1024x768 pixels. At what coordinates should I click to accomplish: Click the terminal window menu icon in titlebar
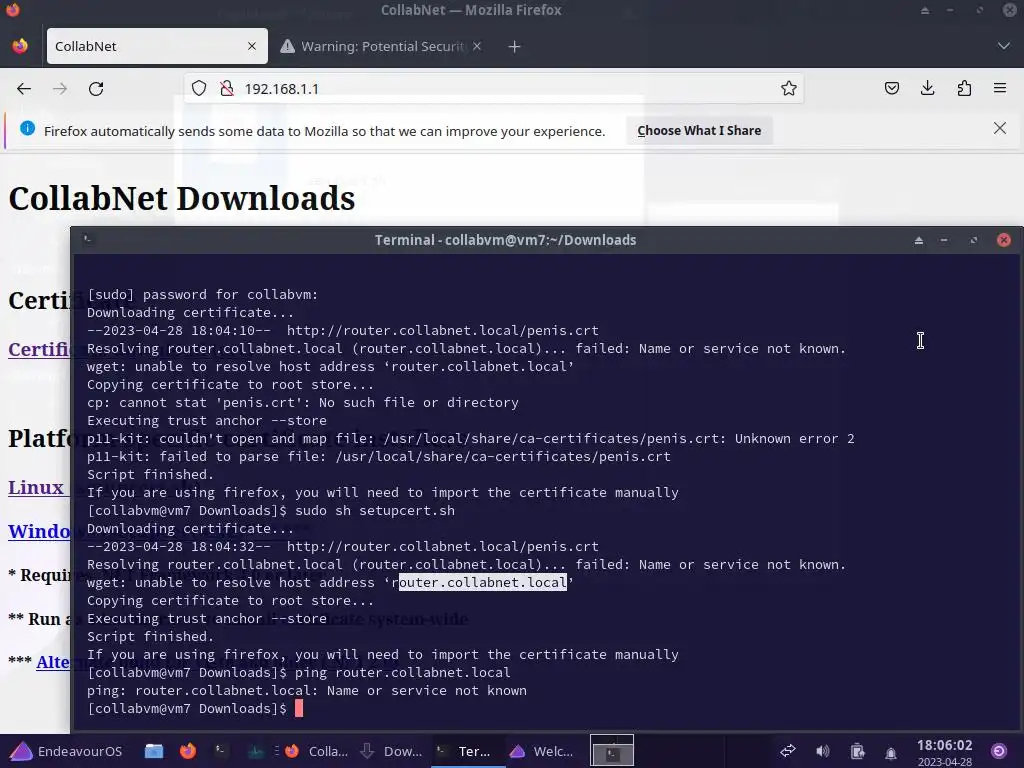click(x=87, y=240)
